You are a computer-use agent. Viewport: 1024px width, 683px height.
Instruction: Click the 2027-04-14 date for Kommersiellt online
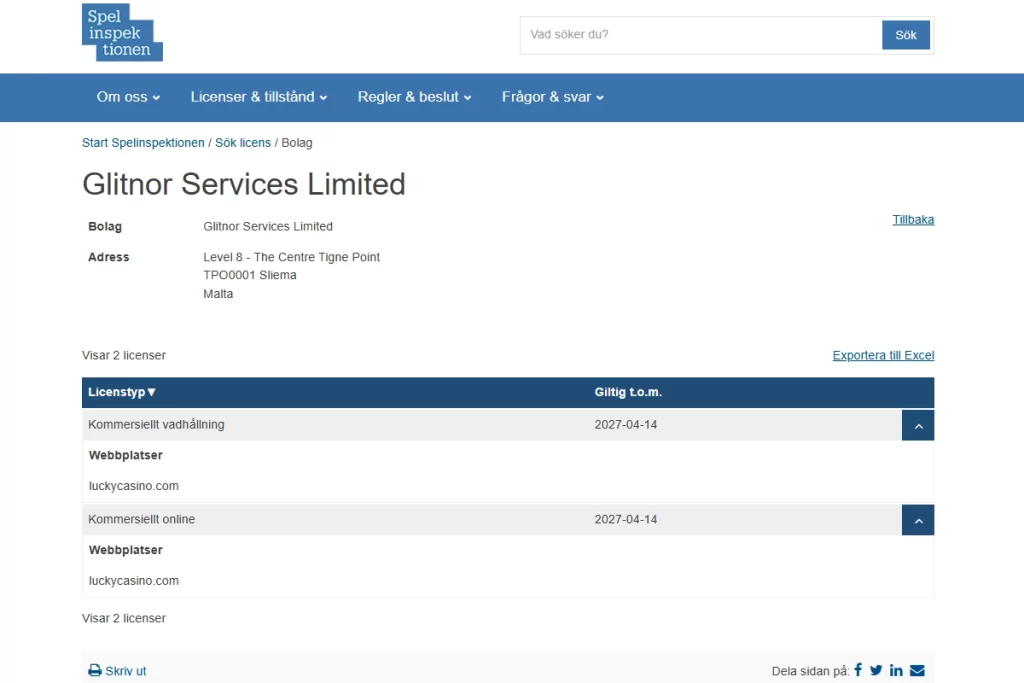[626, 519]
